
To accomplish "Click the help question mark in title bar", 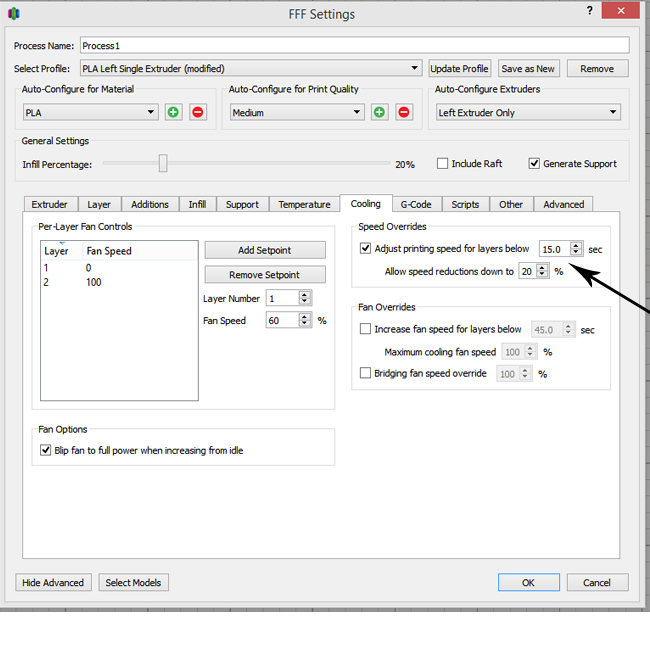I will [587, 10].
